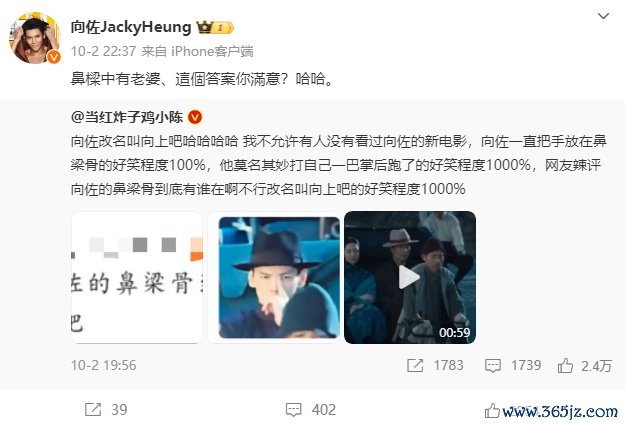Click the quoted post text body

point(339,165)
